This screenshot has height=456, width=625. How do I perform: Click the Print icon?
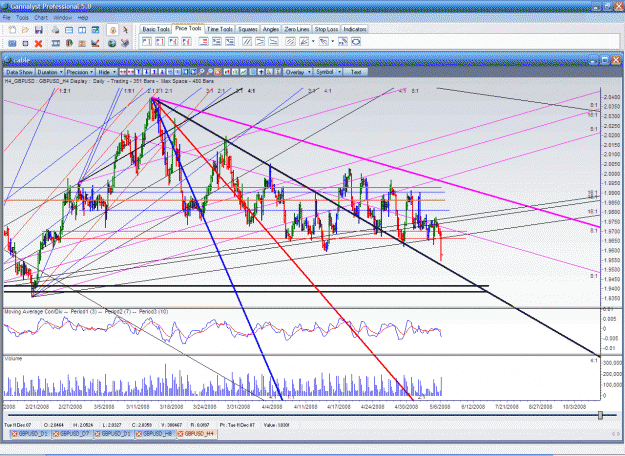55,30
